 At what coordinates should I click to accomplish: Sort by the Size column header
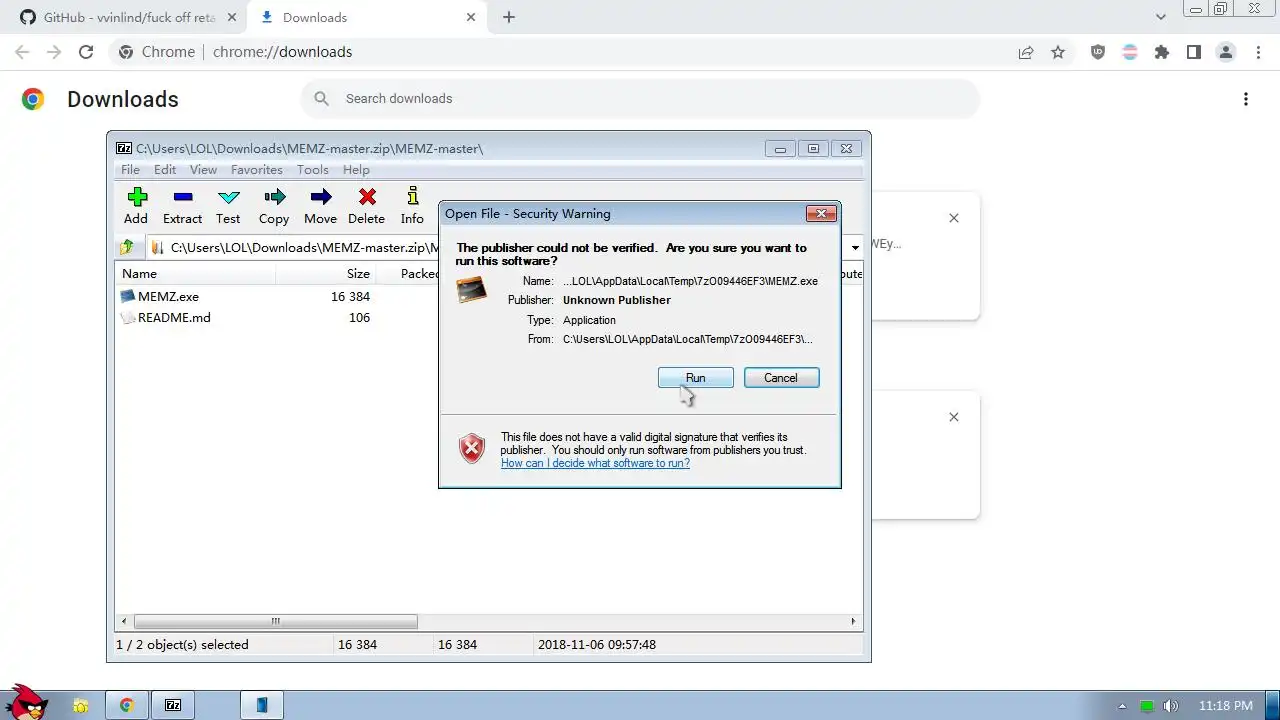click(326, 273)
